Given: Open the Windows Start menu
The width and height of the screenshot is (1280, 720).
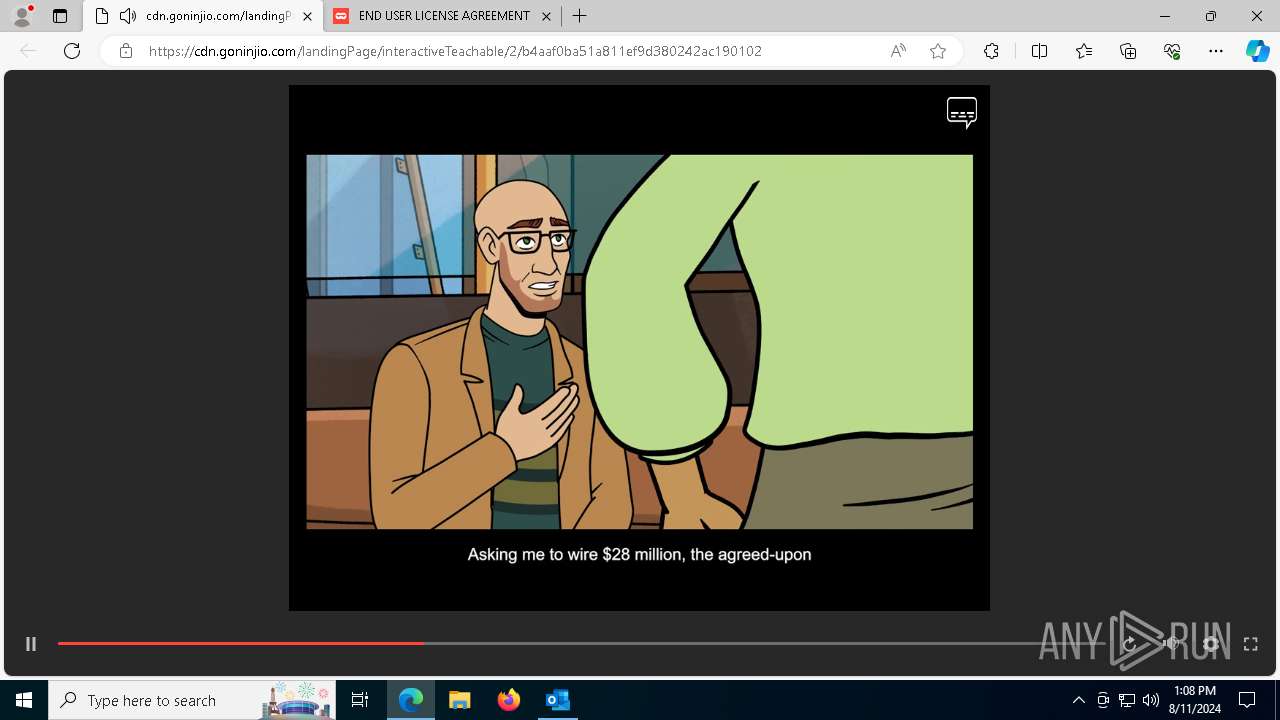Looking at the screenshot, I should (24, 700).
